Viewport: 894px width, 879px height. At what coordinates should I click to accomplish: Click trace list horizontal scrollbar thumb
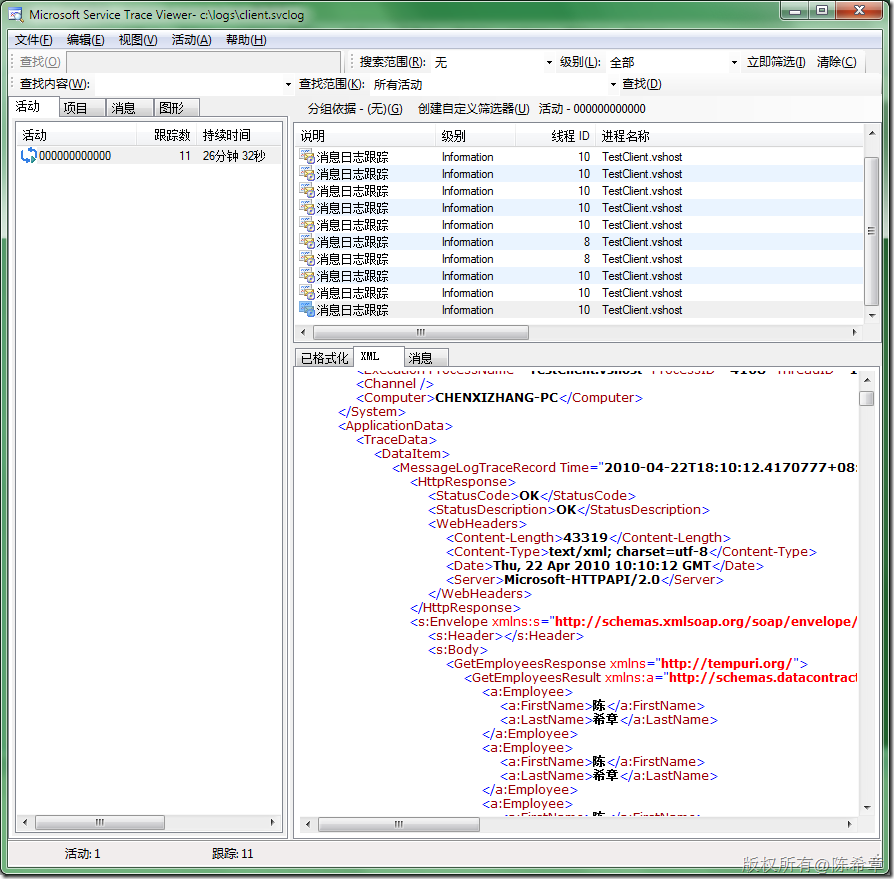pos(421,332)
